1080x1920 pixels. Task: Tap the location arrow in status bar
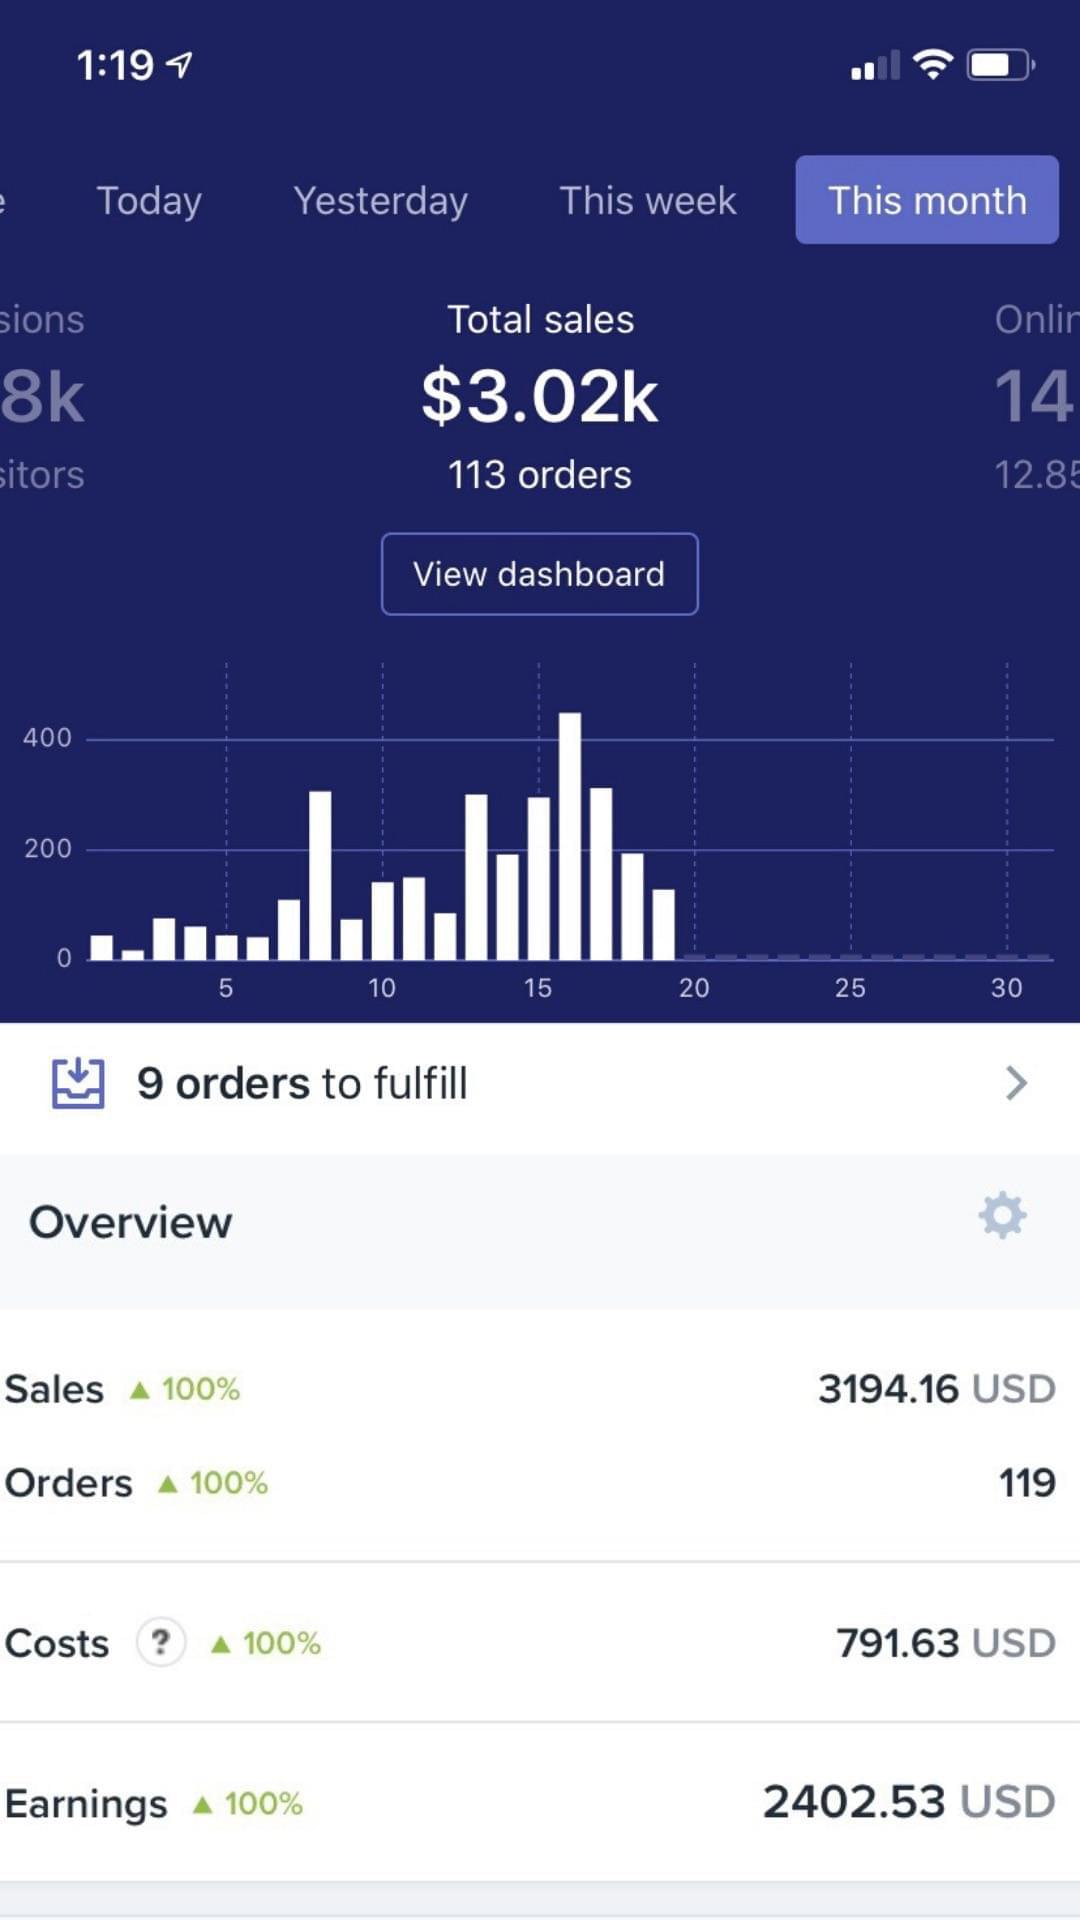click(x=180, y=65)
